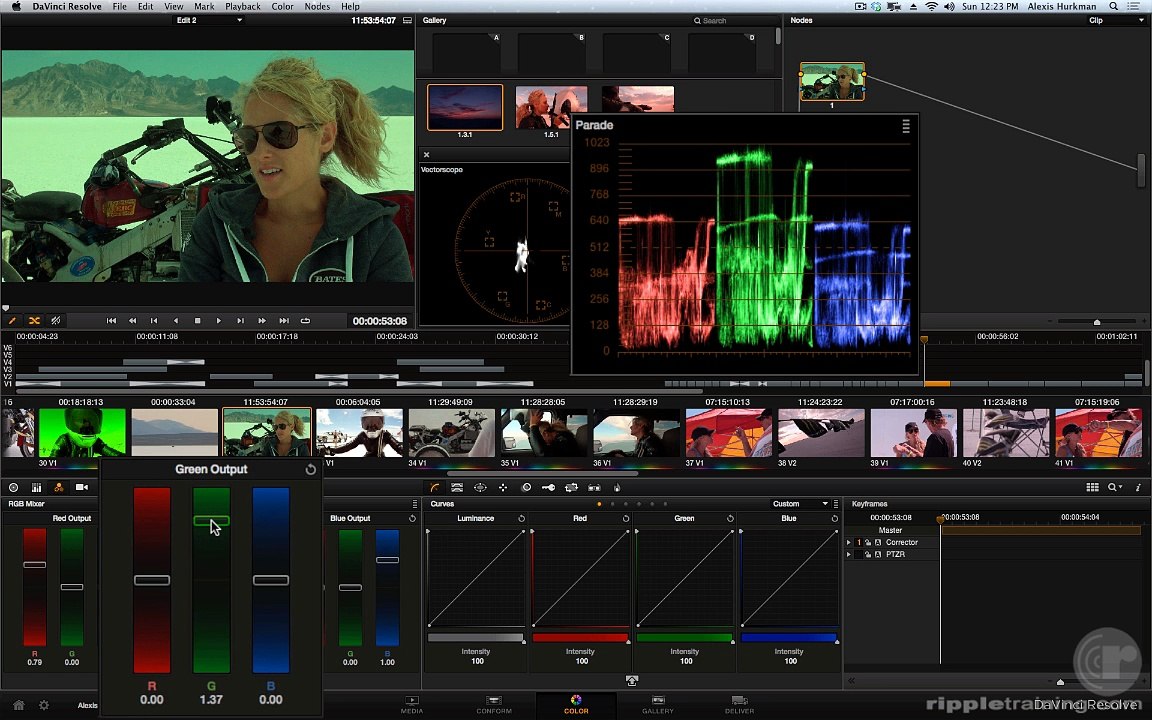The image size is (1152, 720).
Task: Click the thumbnail grid view icon
Action: tap(1092, 487)
